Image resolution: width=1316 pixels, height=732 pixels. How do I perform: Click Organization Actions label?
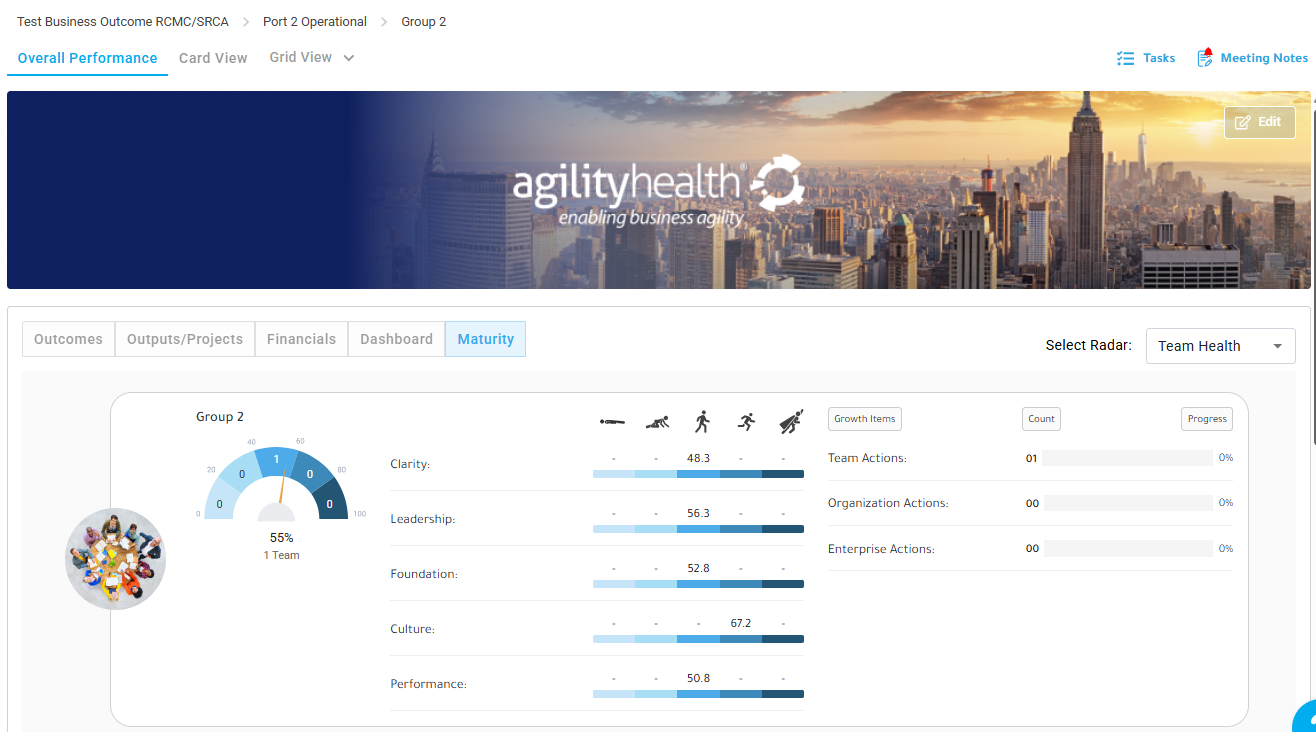(x=888, y=503)
